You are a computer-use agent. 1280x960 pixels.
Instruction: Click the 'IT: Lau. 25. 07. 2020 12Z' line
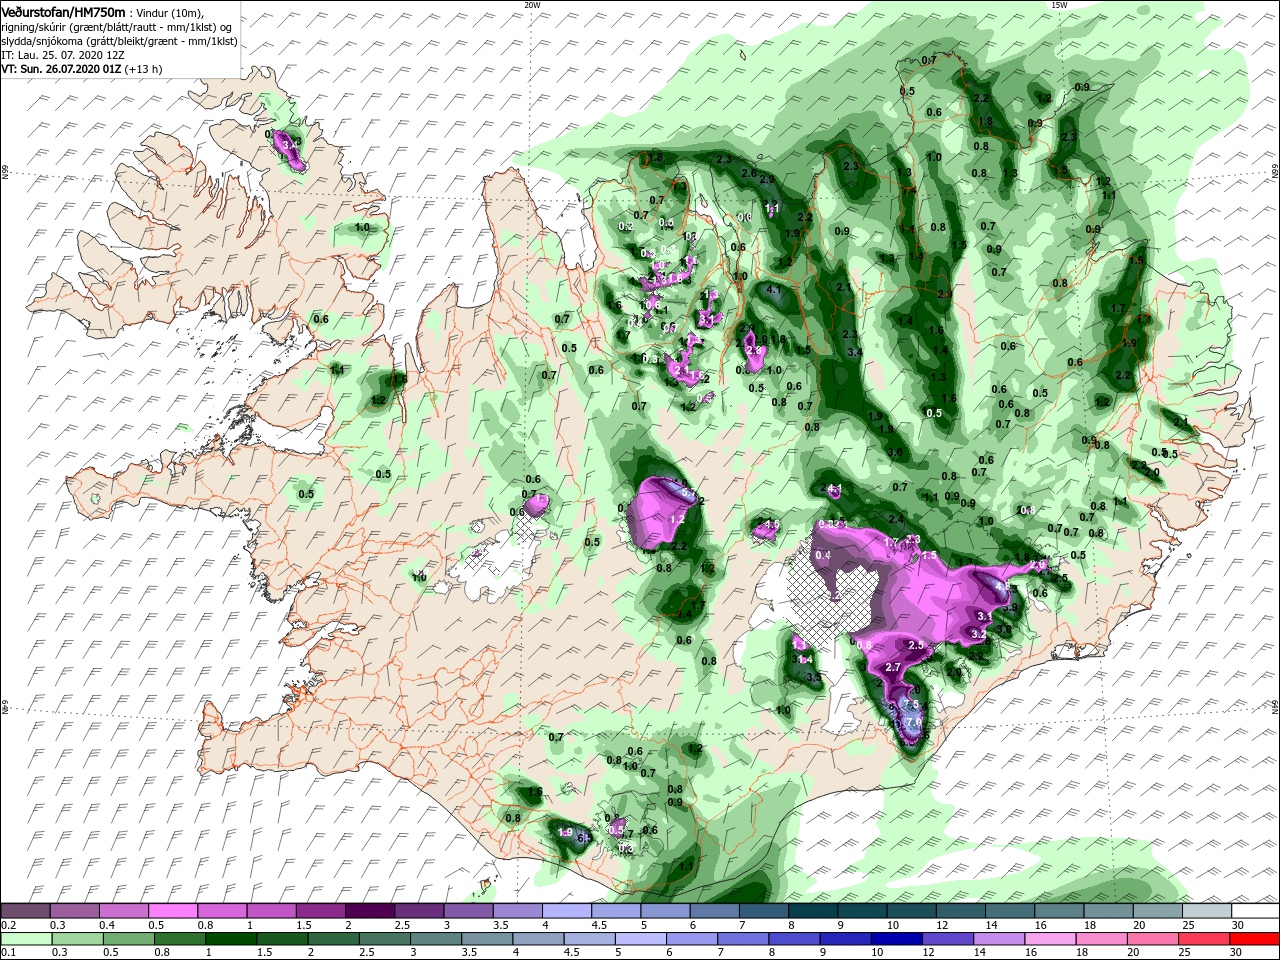63,55
